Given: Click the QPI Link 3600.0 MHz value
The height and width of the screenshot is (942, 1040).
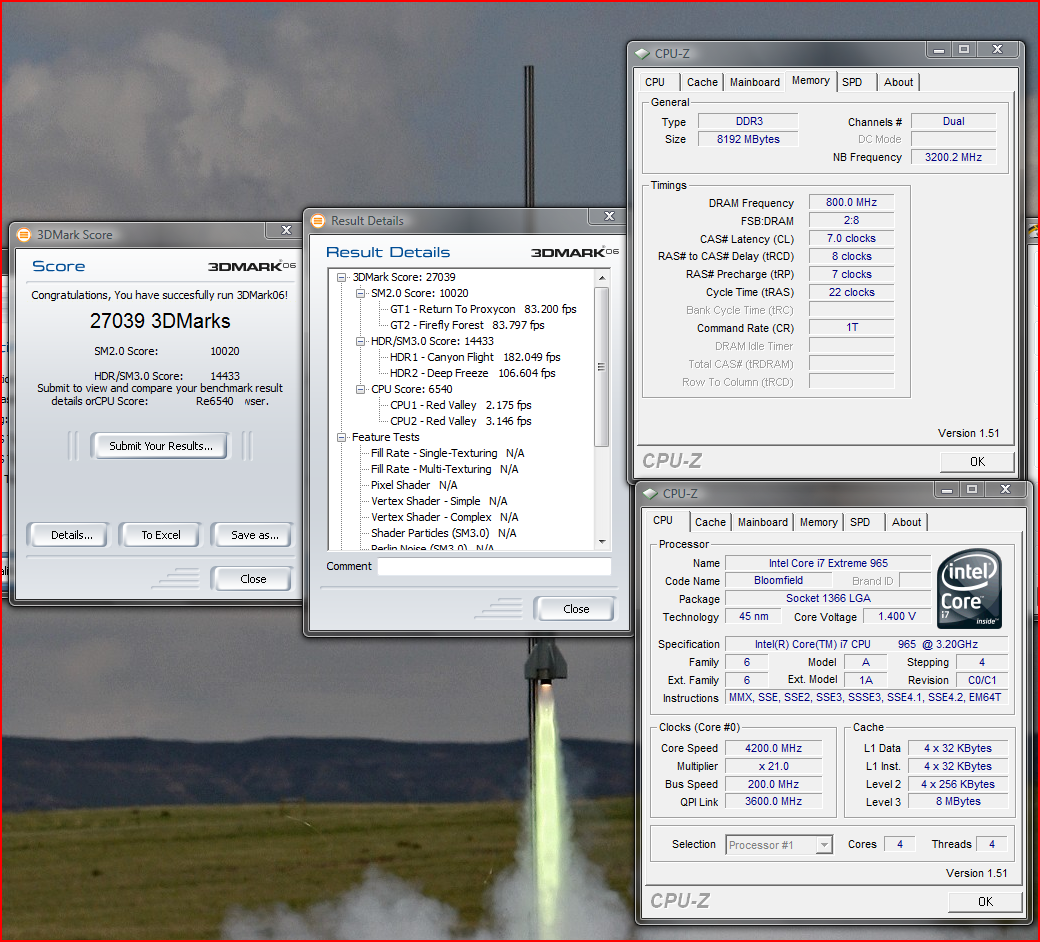Looking at the screenshot, I should (773, 801).
